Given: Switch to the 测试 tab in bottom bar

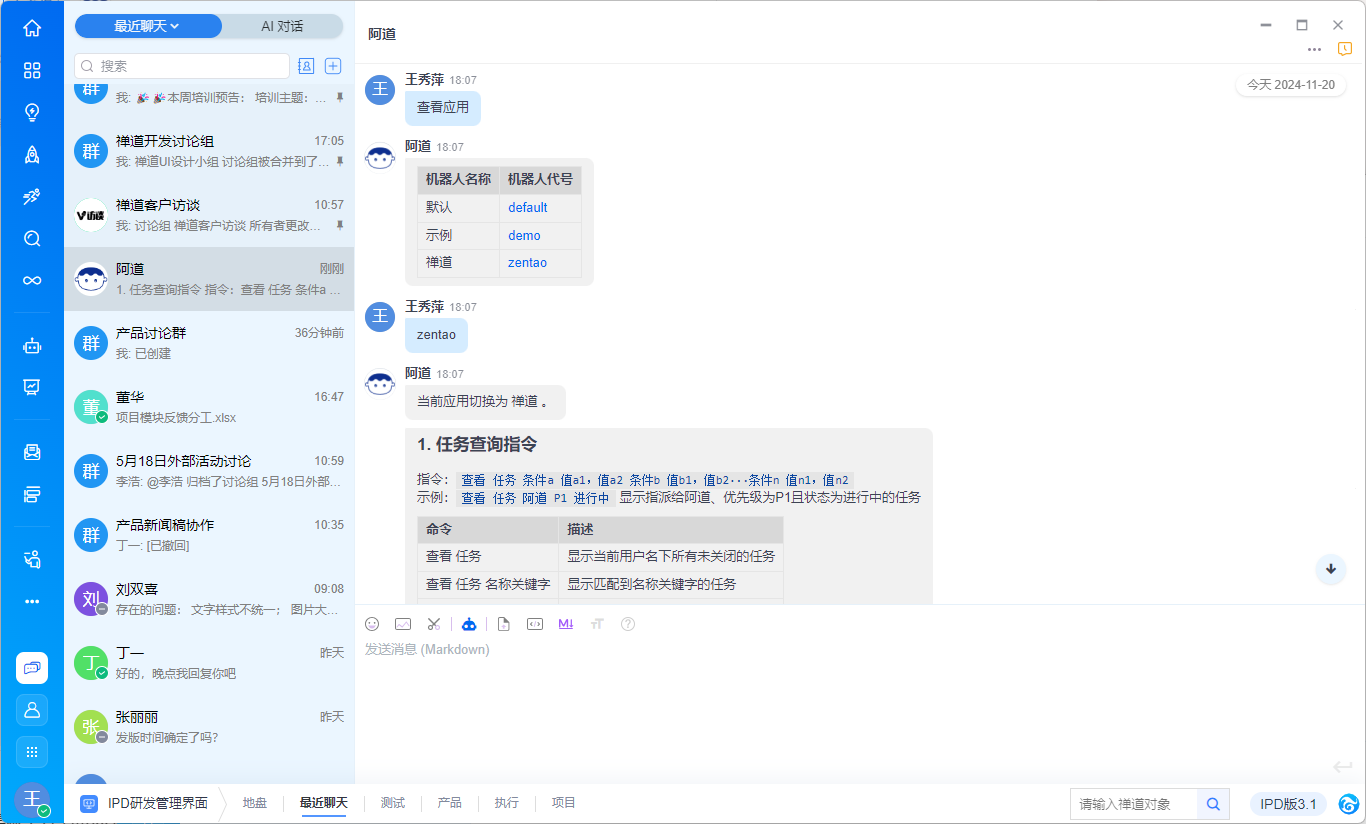Looking at the screenshot, I should 393,803.
